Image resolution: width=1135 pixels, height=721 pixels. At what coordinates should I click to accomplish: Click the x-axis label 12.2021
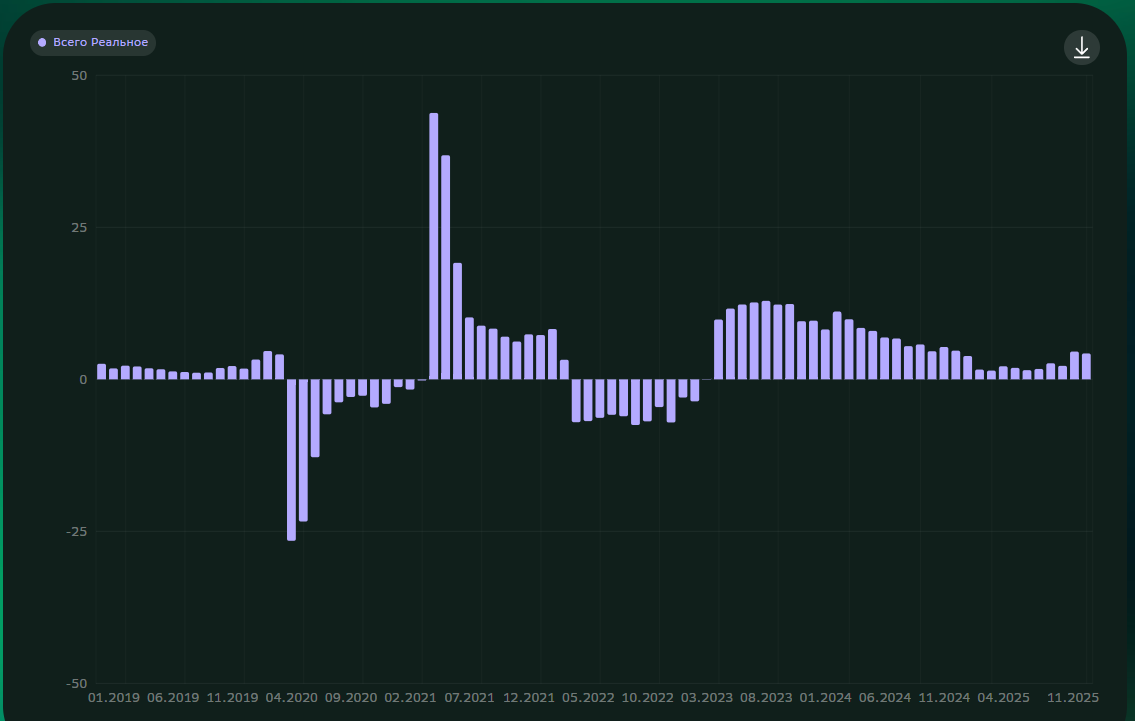[x=529, y=698]
